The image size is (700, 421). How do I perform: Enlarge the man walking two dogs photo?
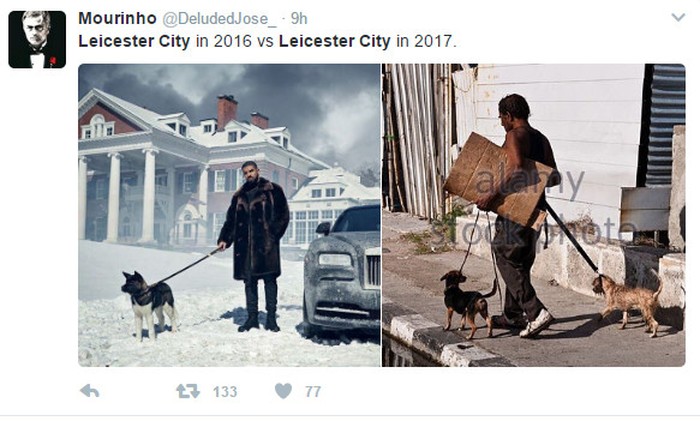[x=533, y=215]
